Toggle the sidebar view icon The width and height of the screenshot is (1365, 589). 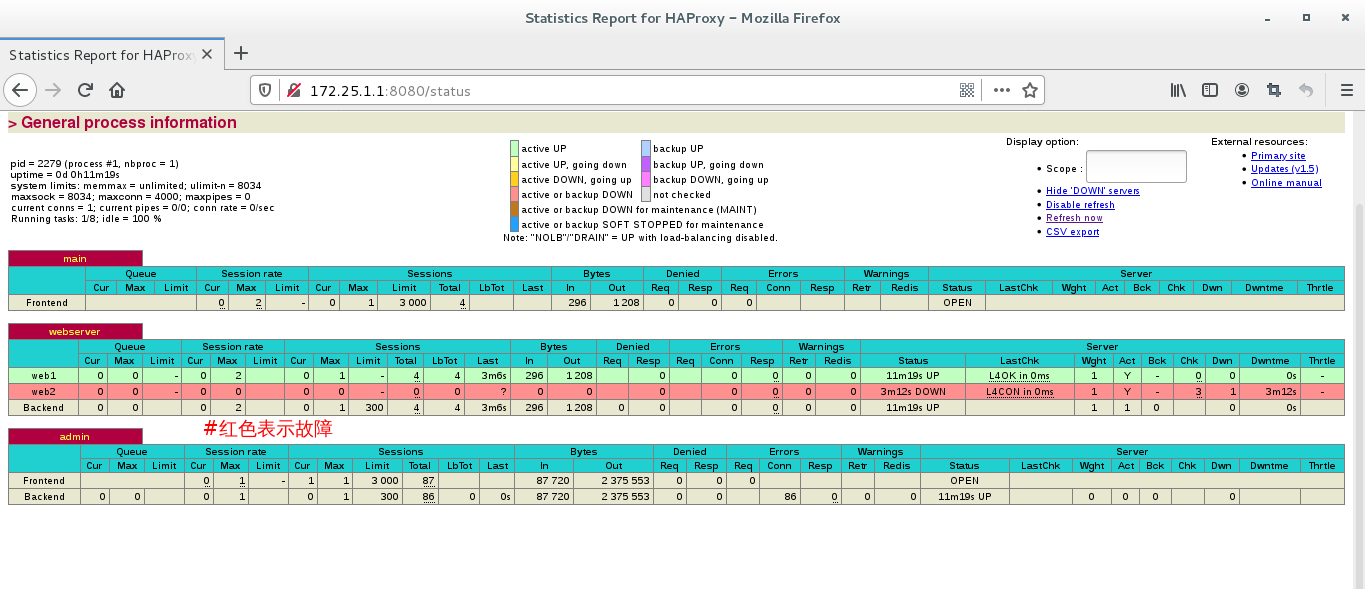pyautogui.click(x=1210, y=90)
